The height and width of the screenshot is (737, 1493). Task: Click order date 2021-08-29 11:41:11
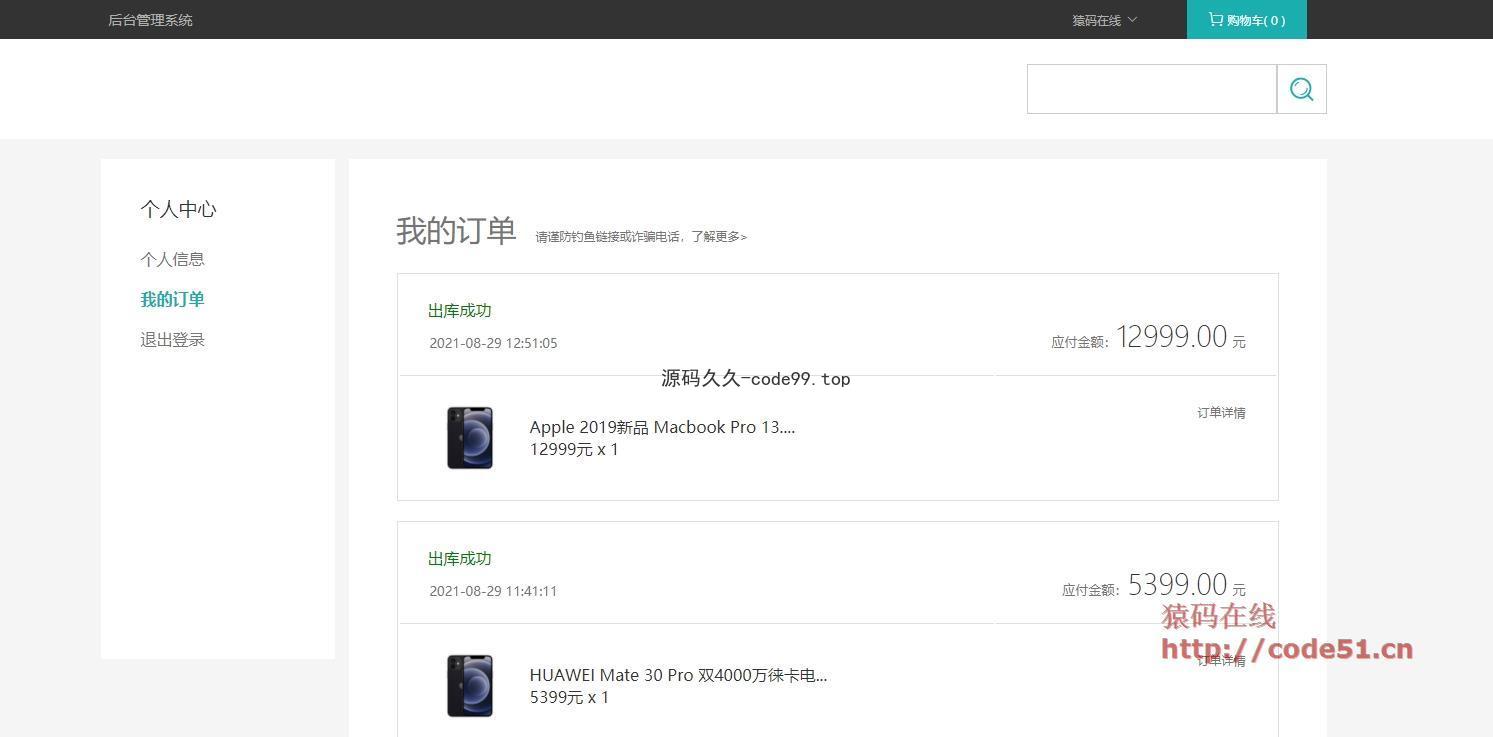tap(493, 591)
